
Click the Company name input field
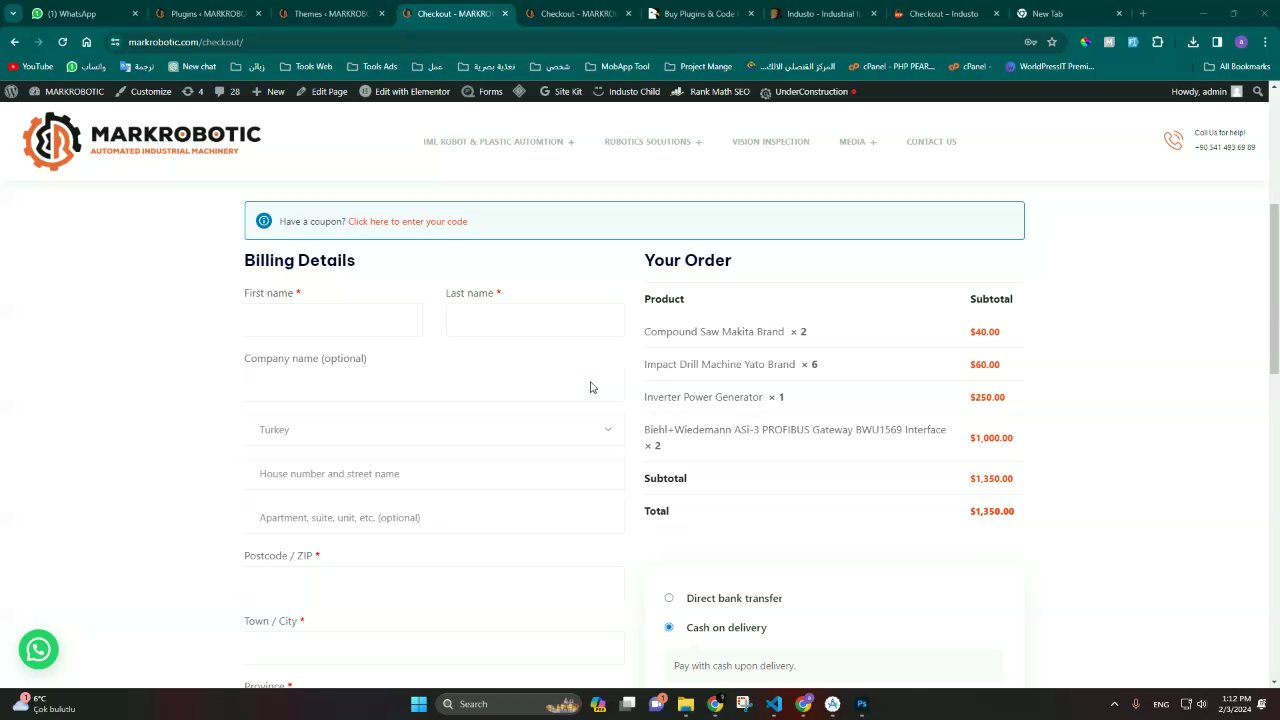[x=434, y=386]
